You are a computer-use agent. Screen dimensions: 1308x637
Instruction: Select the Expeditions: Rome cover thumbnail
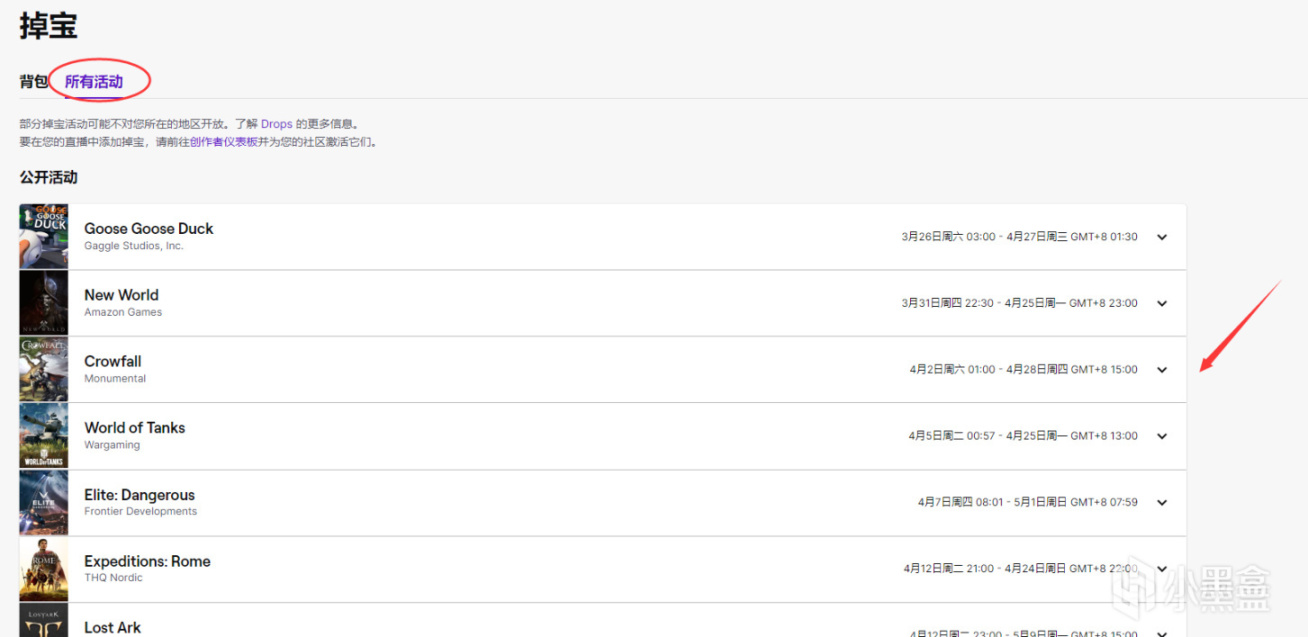(x=44, y=569)
